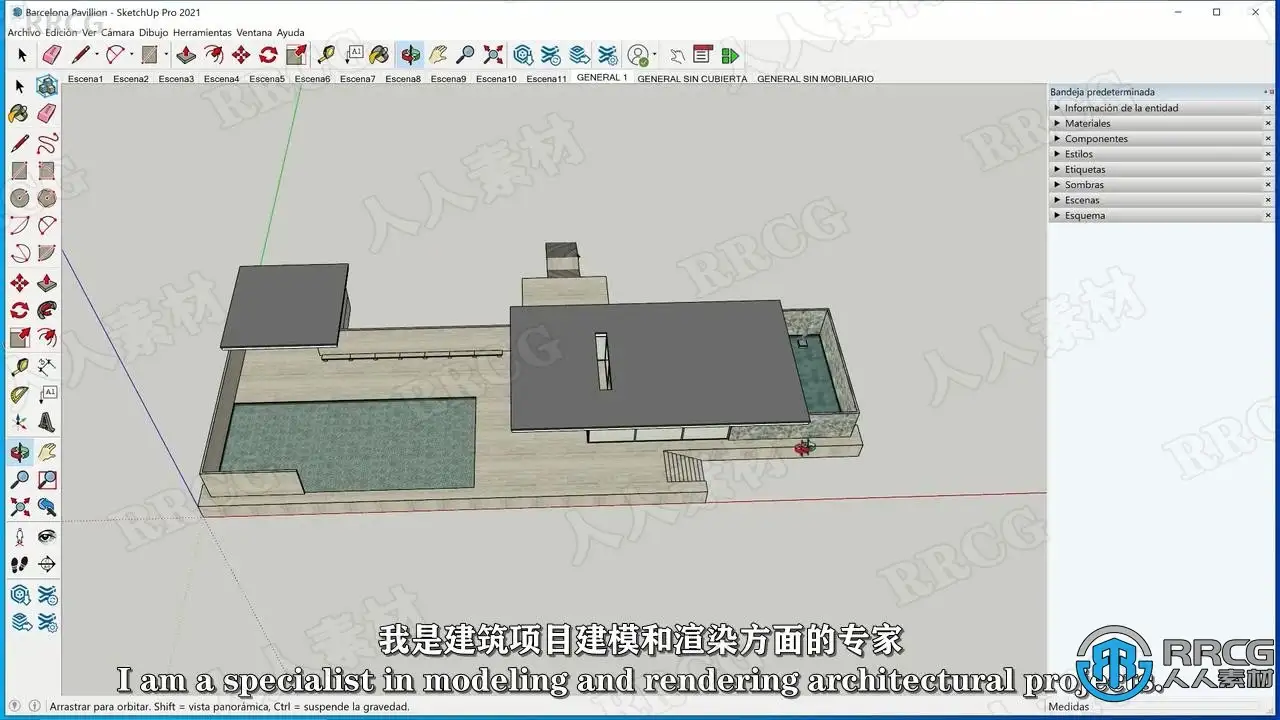Open the line tool dropdown arrow
Image resolution: width=1280 pixels, height=720 pixels.
[x=97, y=55]
